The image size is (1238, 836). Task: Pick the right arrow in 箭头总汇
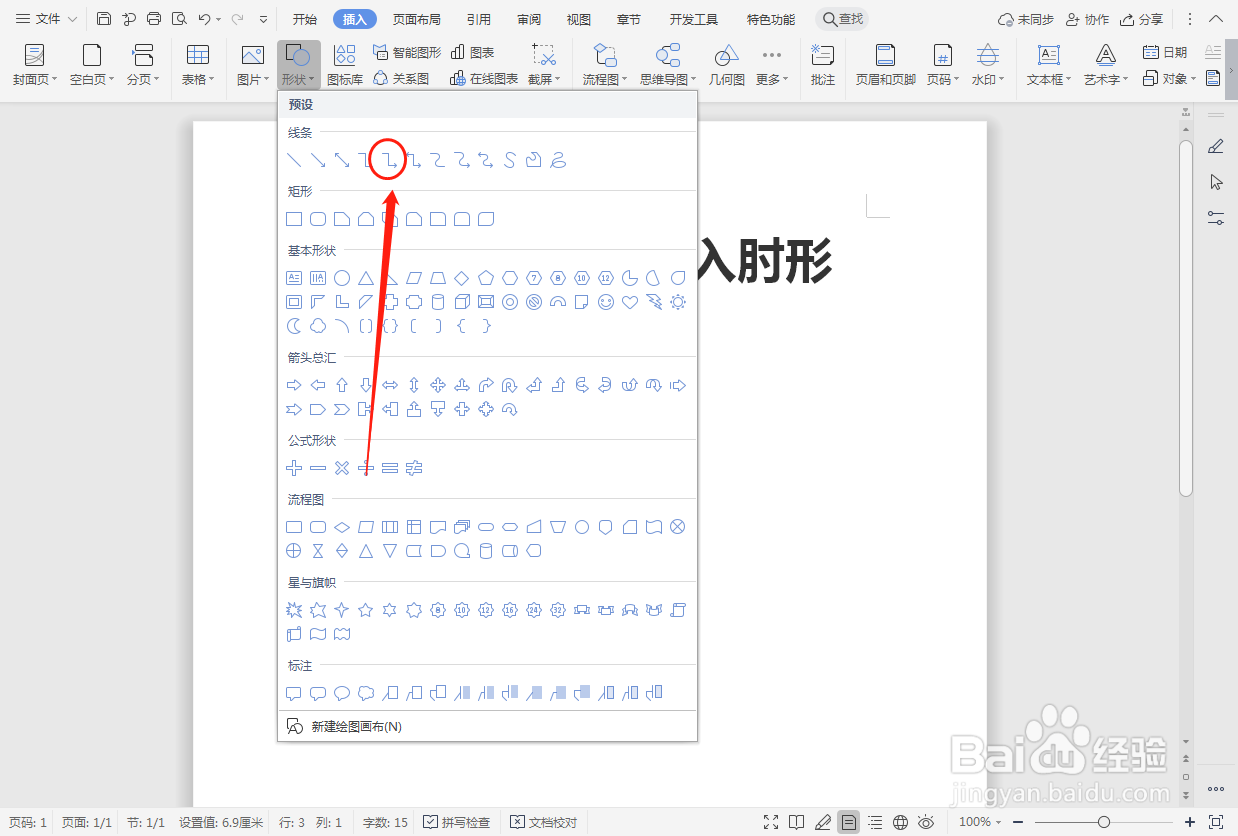[294, 385]
